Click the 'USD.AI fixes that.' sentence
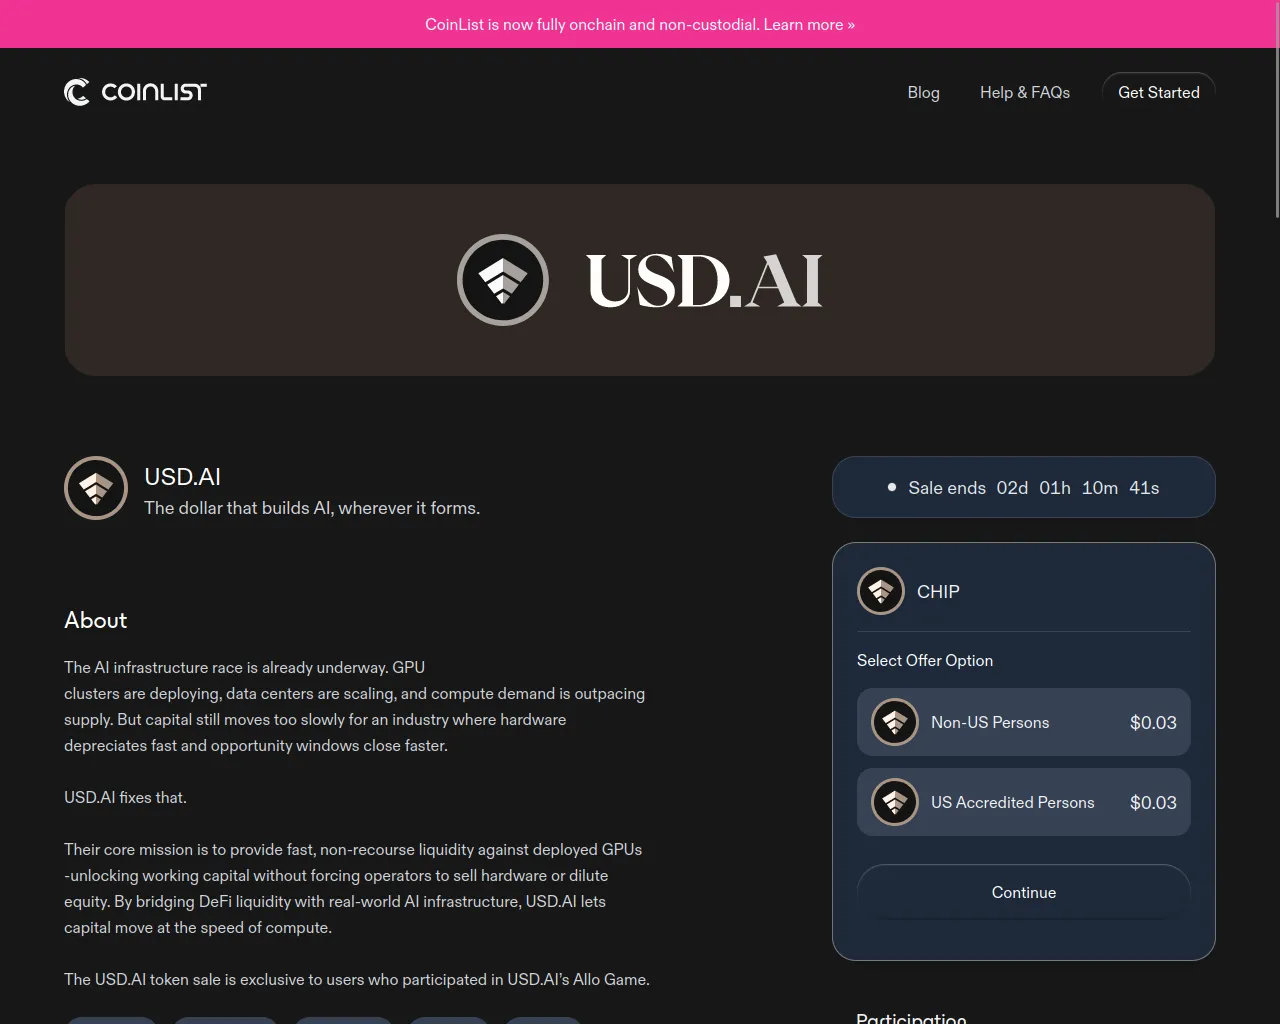1280x1024 pixels. point(126,797)
